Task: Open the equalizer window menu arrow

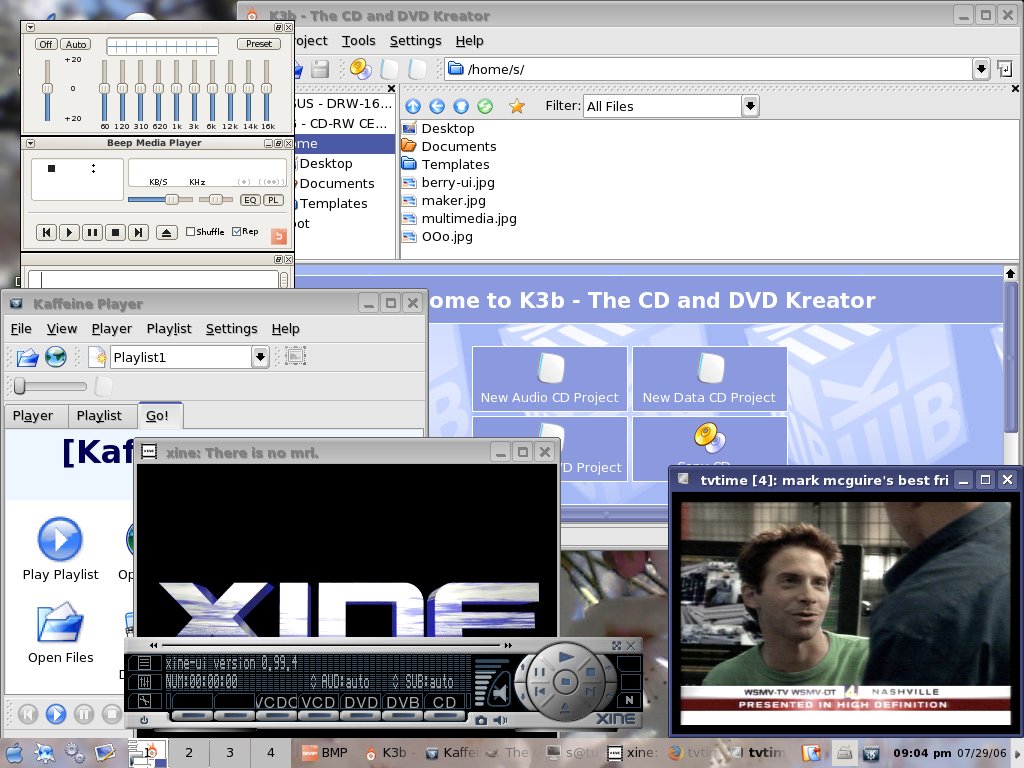Action: pos(31,27)
